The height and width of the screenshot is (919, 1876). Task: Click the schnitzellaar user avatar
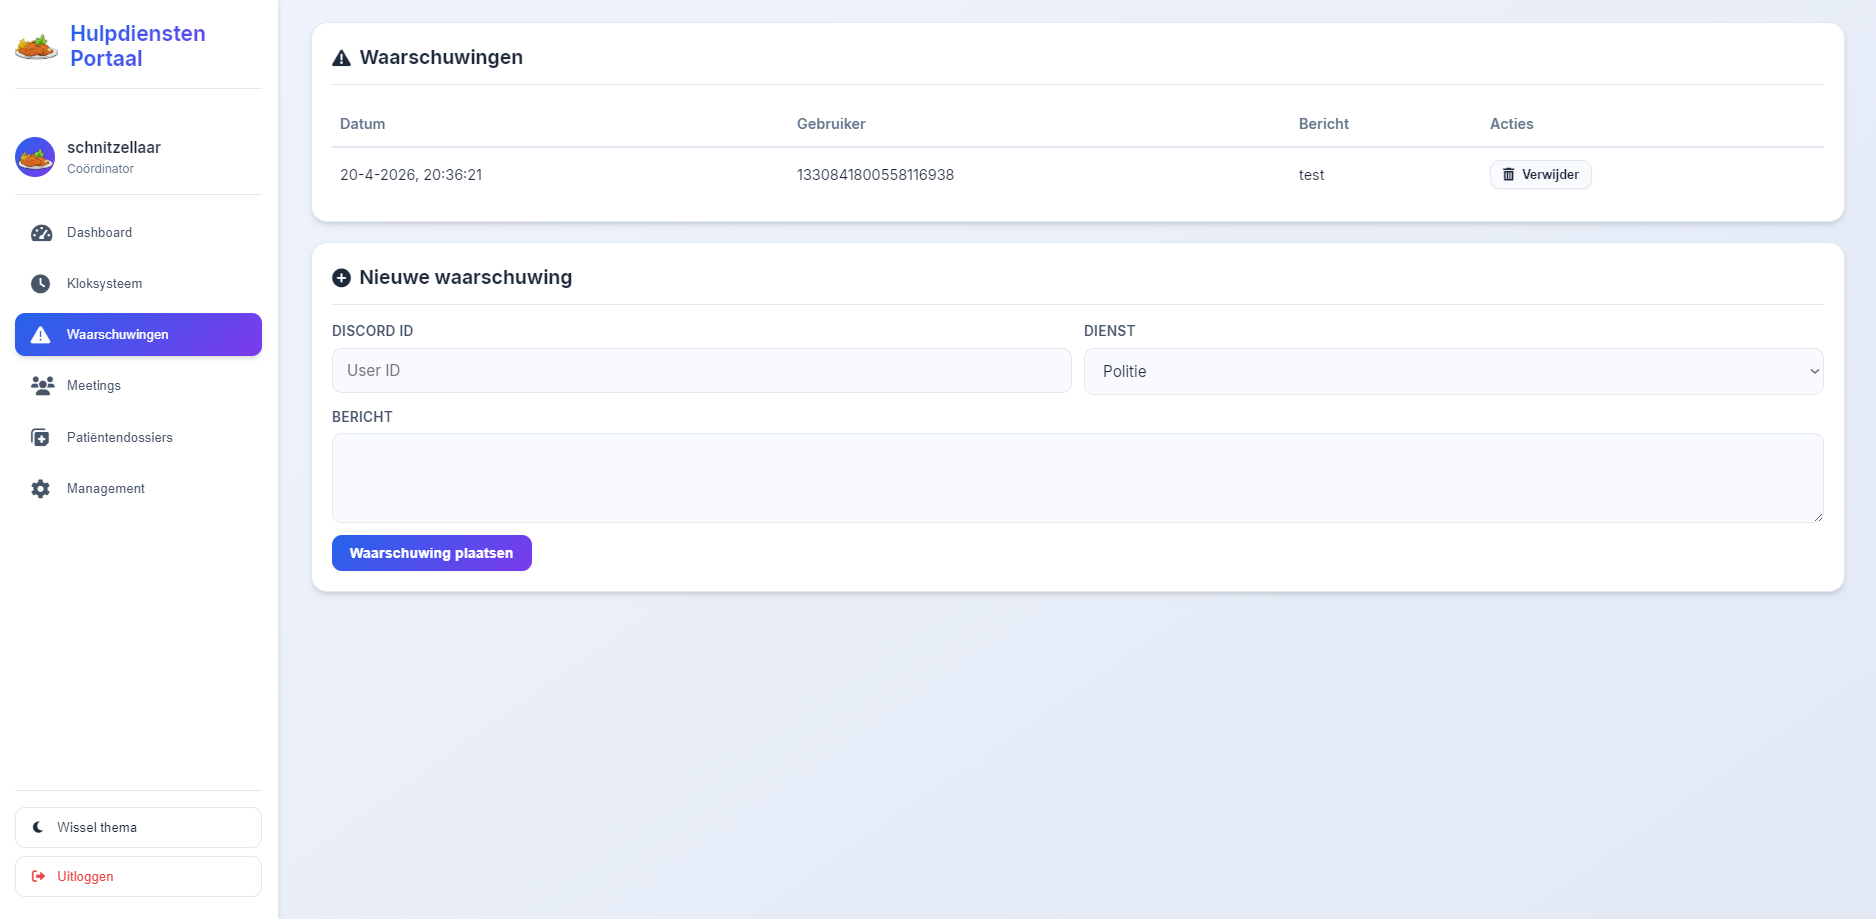tap(35, 157)
